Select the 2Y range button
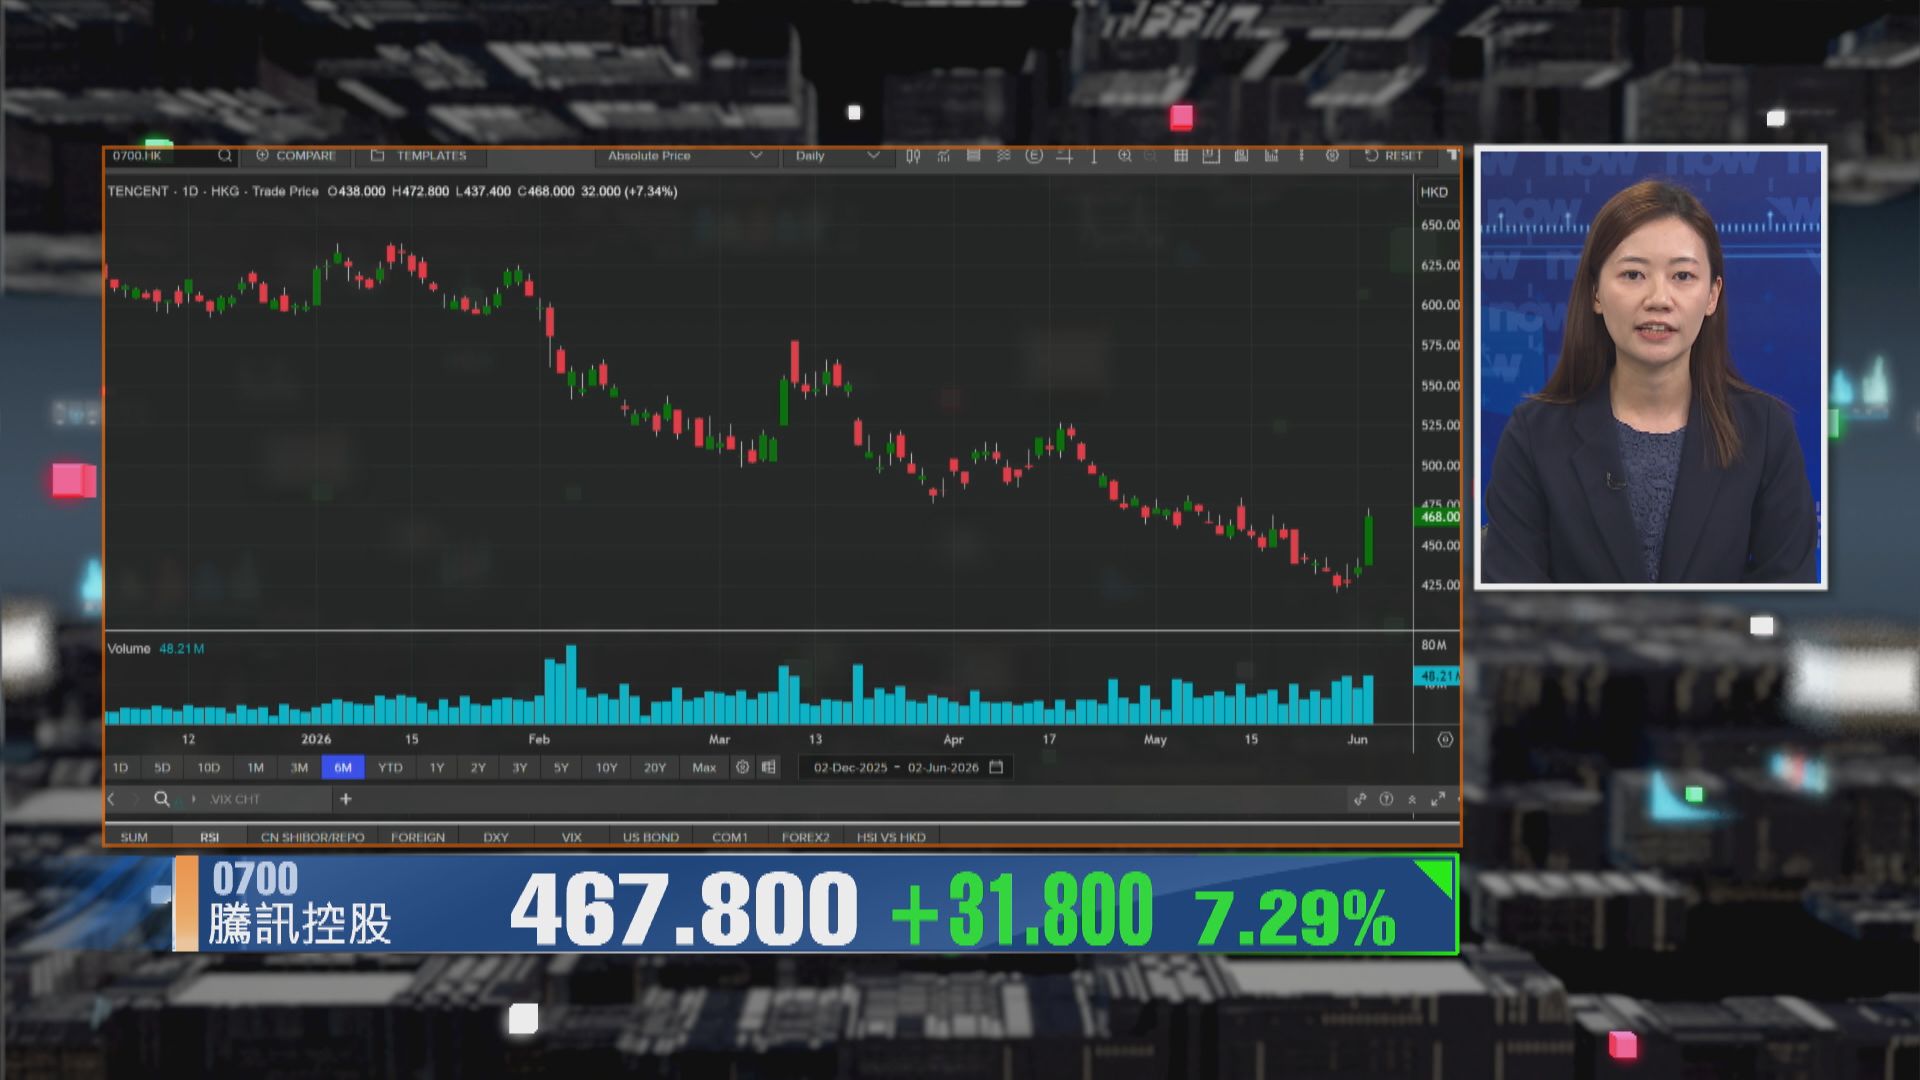Viewport: 1920px width, 1080px height. pos(478,767)
